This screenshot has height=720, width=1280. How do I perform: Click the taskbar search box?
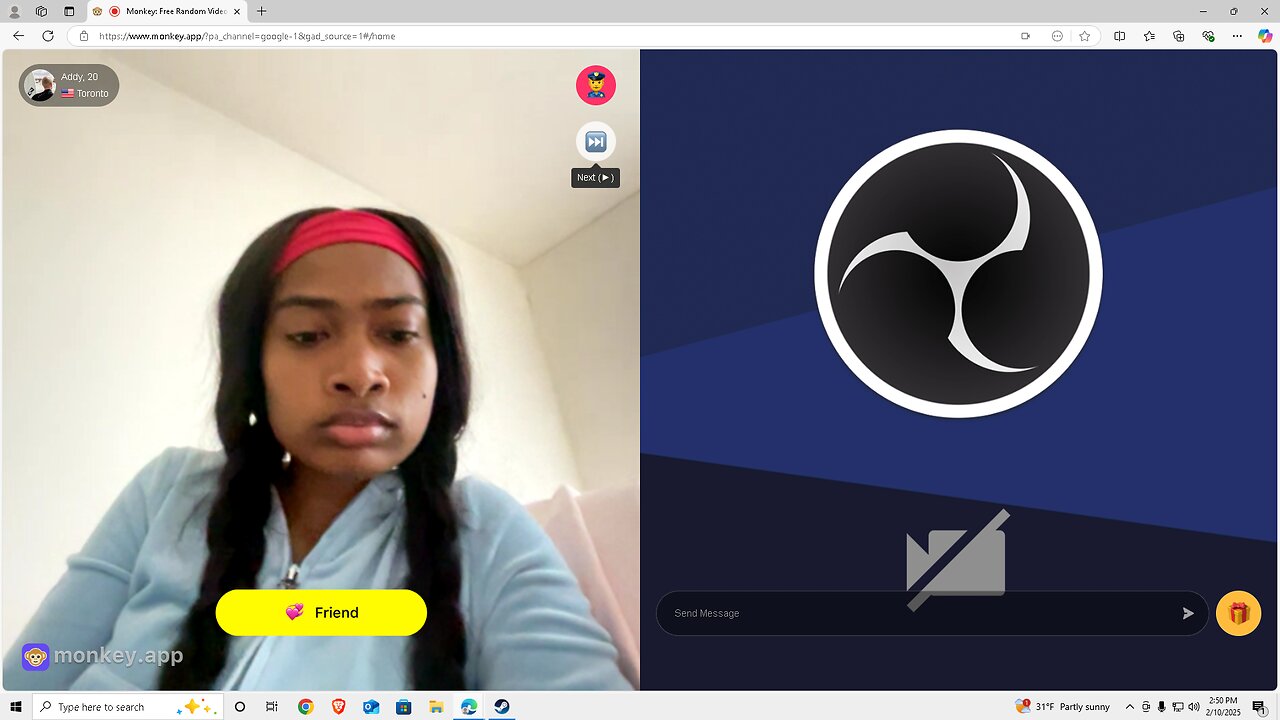click(x=127, y=707)
